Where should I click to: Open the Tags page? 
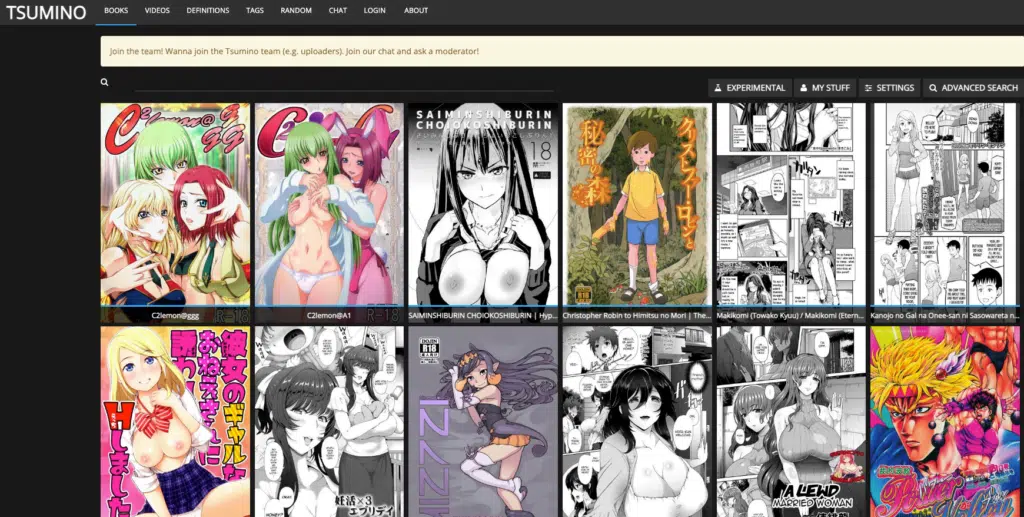pos(255,10)
